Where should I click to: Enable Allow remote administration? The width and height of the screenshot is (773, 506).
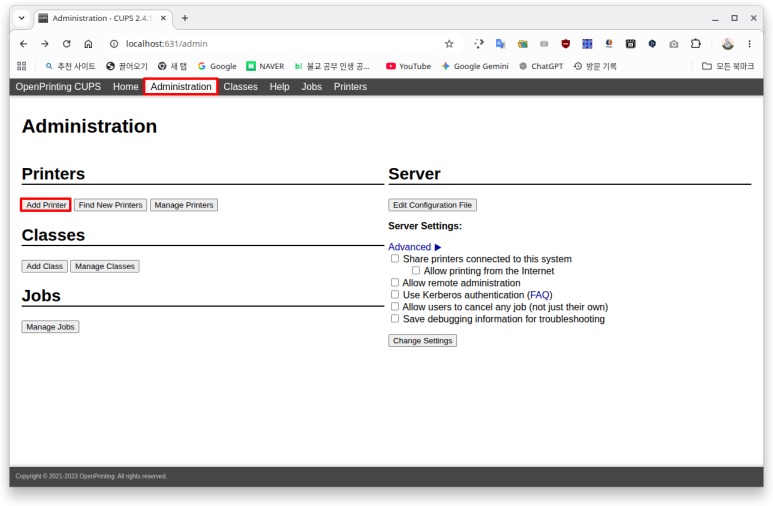395,282
